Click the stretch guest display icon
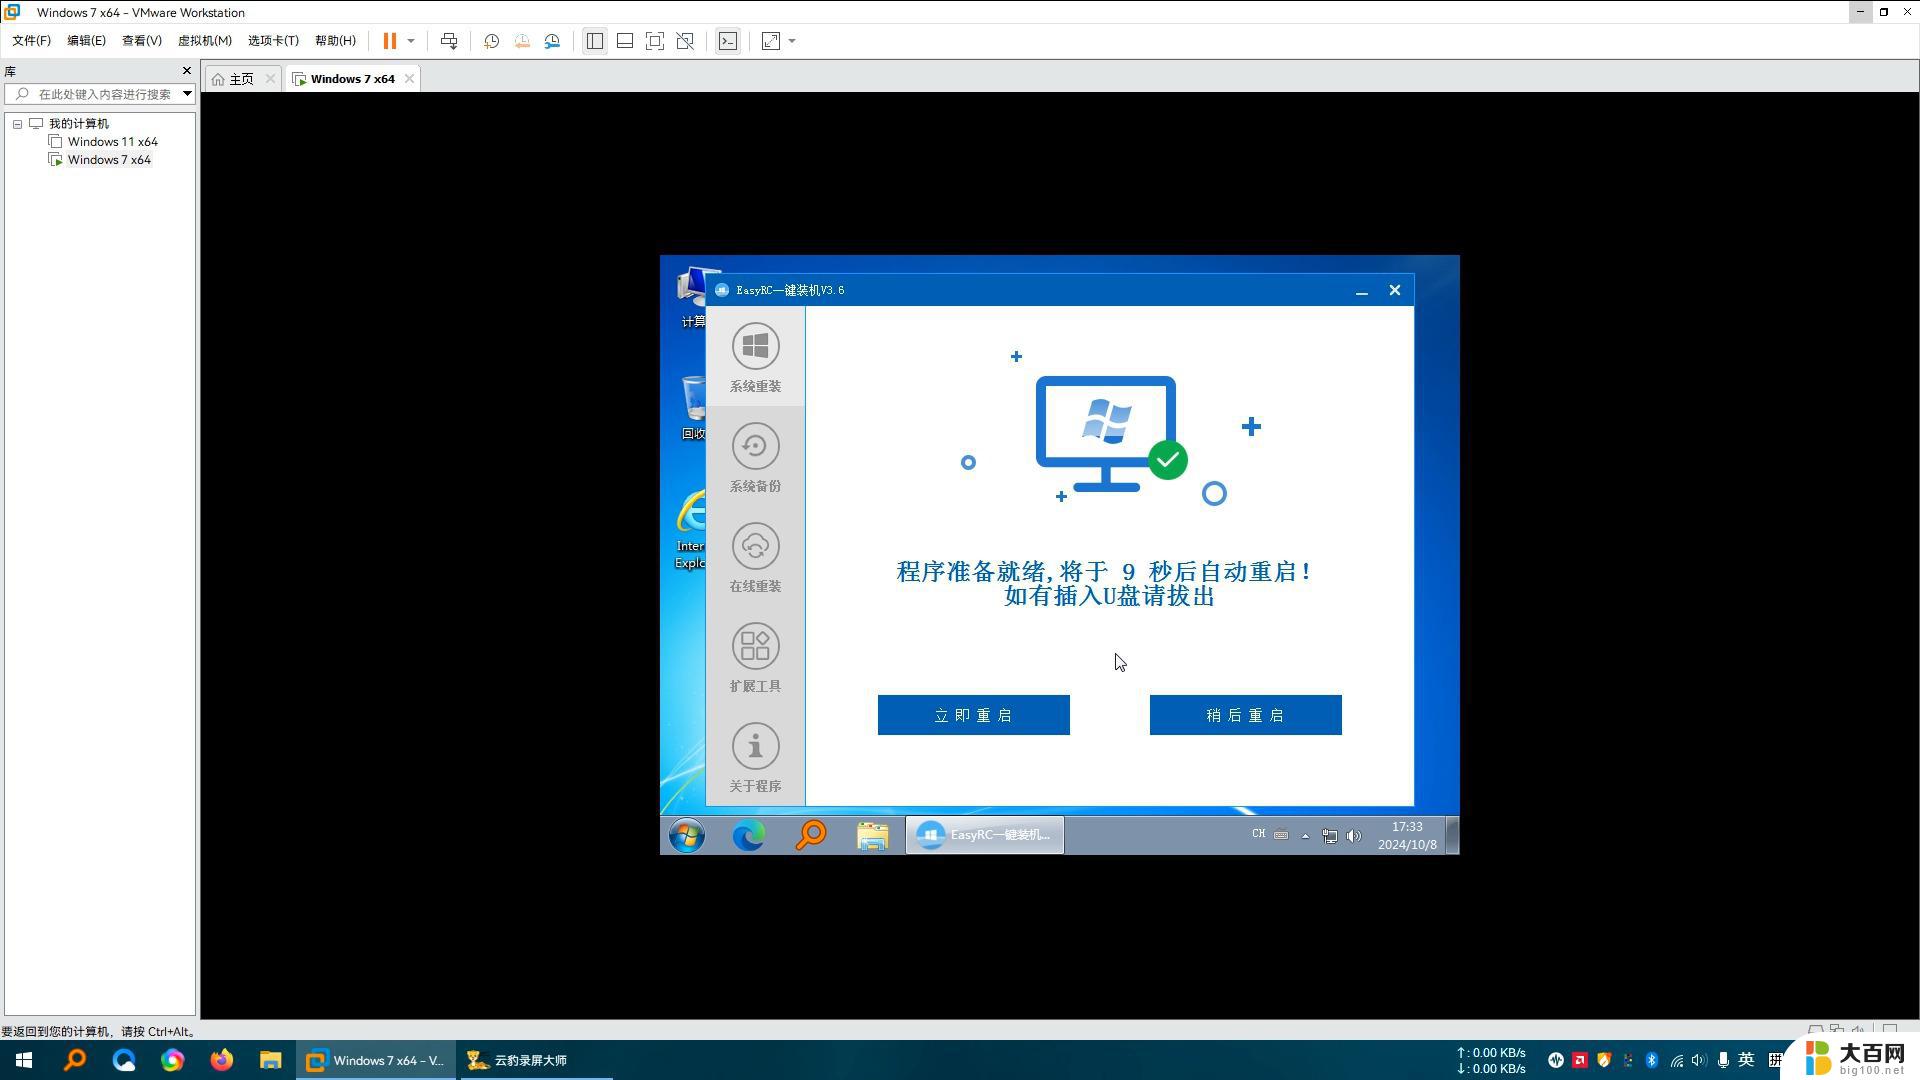The image size is (1920, 1080). click(771, 41)
